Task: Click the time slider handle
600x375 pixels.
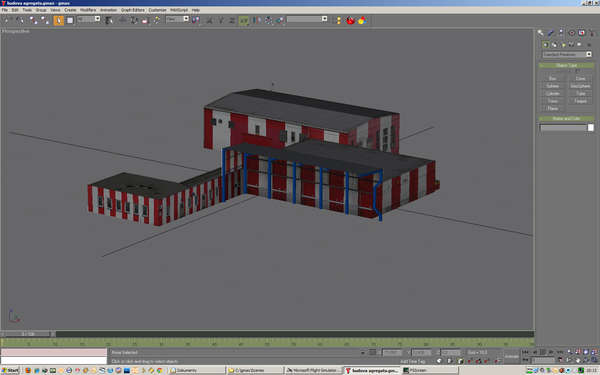Action: point(28,334)
